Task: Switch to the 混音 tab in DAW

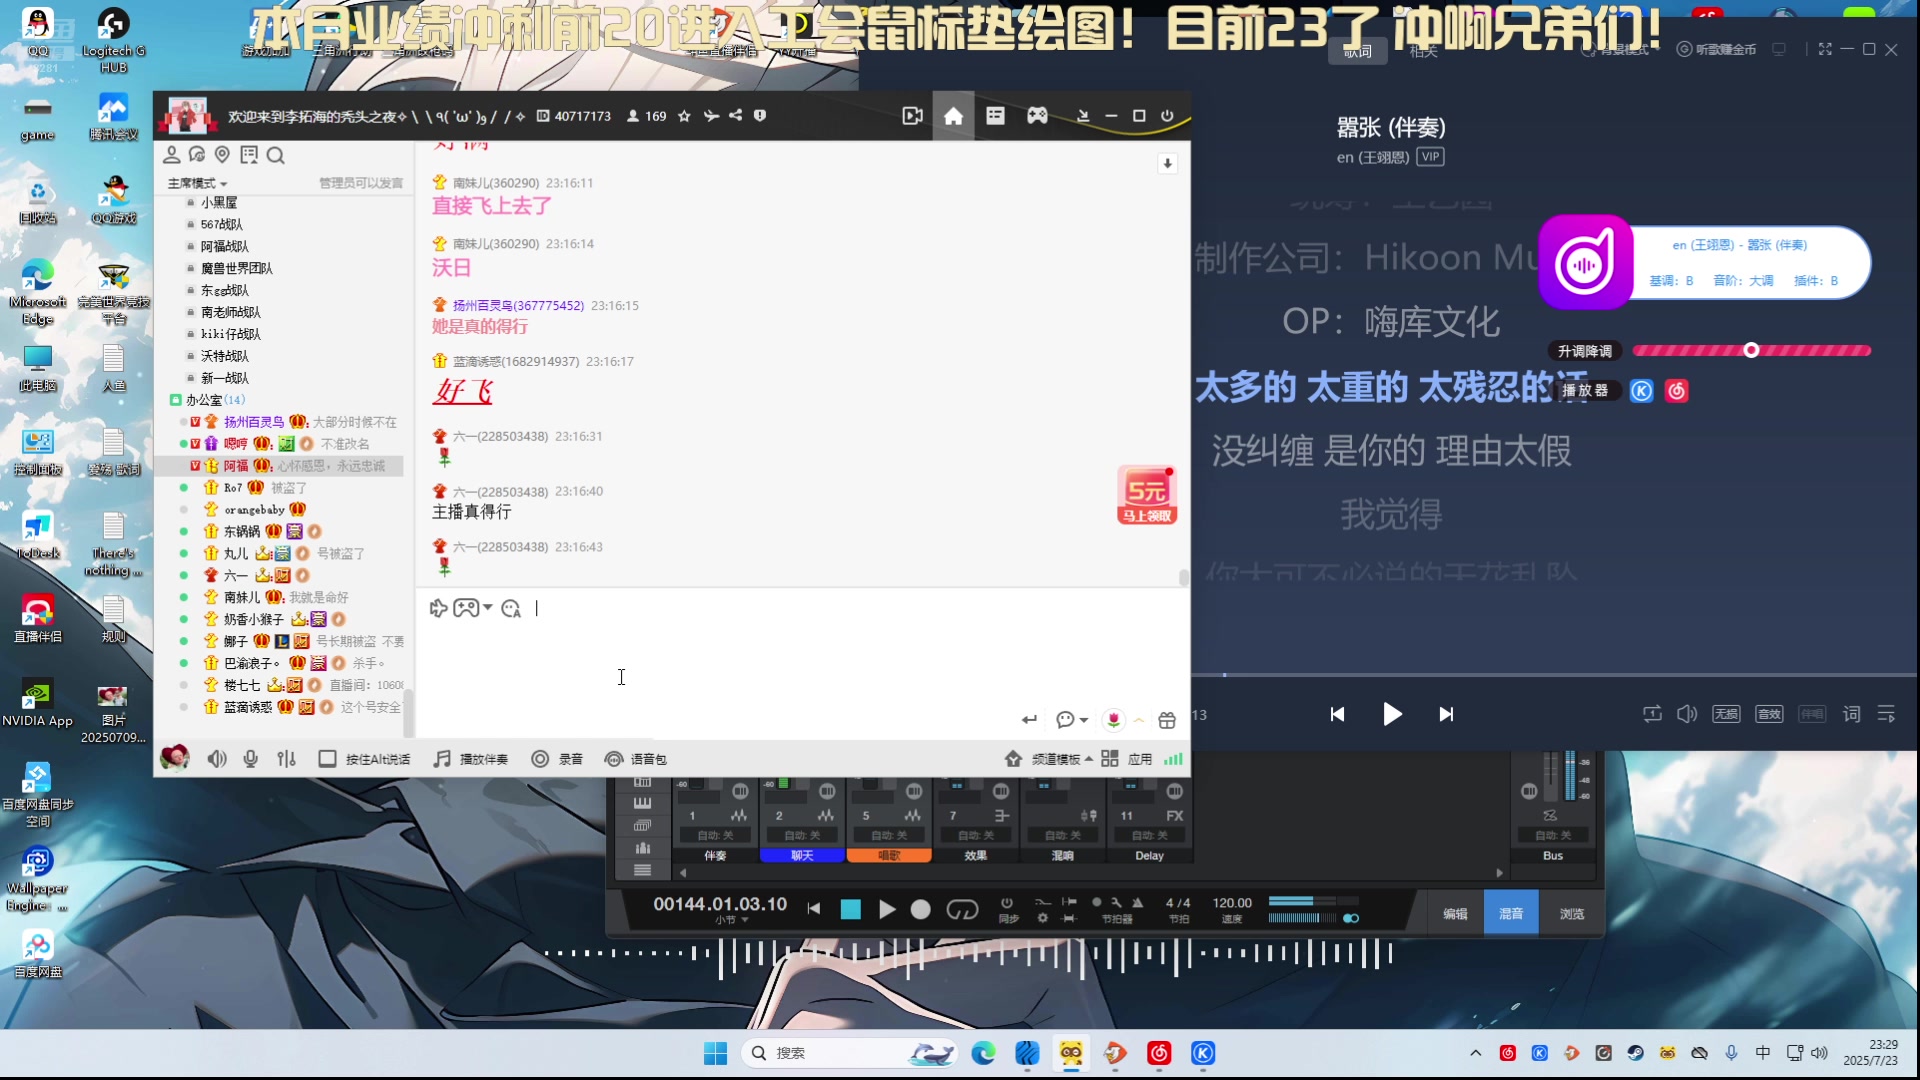Action: [x=1511, y=914]
